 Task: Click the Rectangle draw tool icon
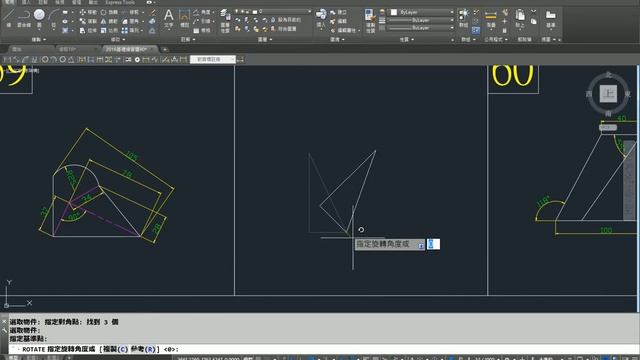pos(65,12)
